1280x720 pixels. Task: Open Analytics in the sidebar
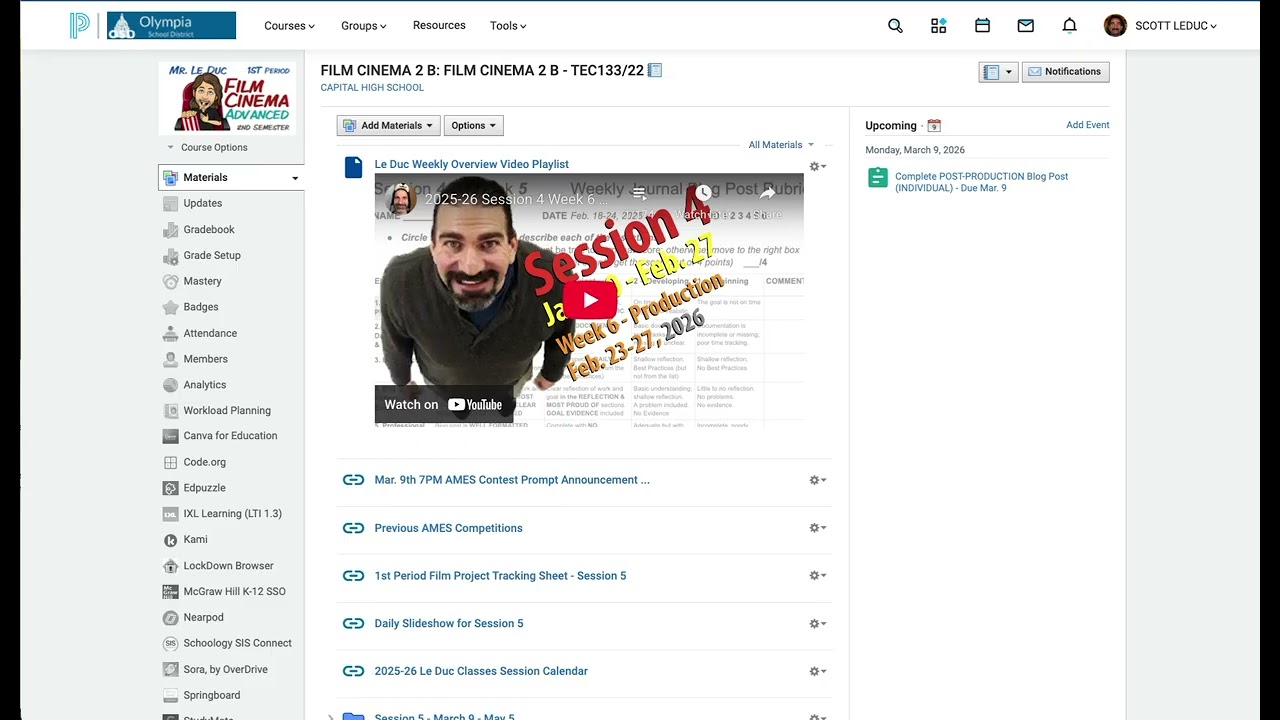coord(205,385)
